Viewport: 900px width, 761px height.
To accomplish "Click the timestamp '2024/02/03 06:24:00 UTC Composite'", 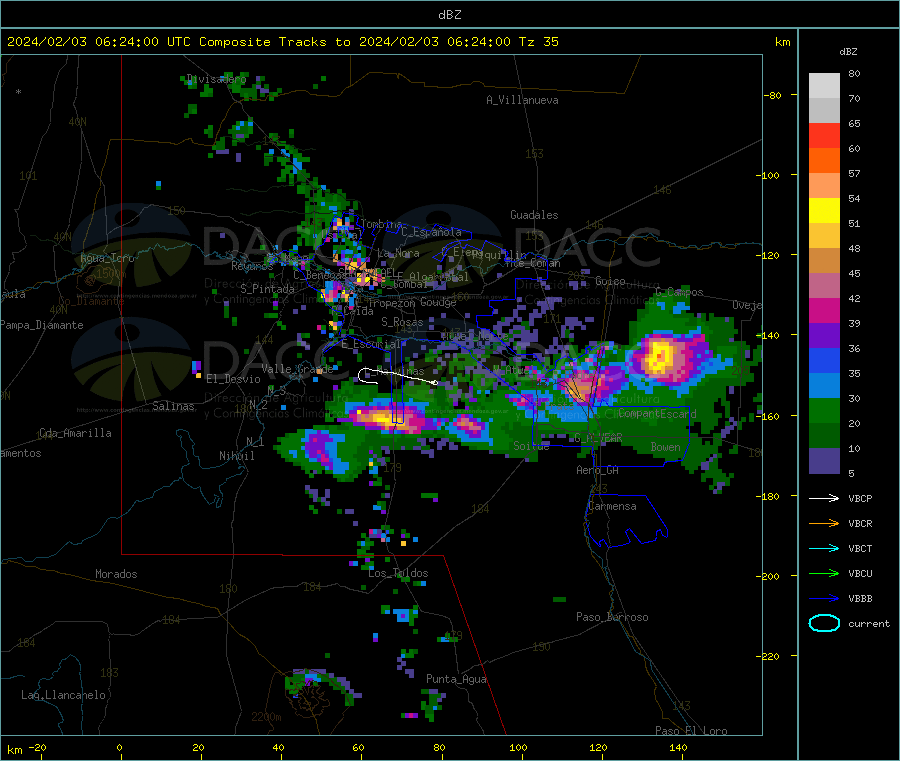I will coord(138,42).
